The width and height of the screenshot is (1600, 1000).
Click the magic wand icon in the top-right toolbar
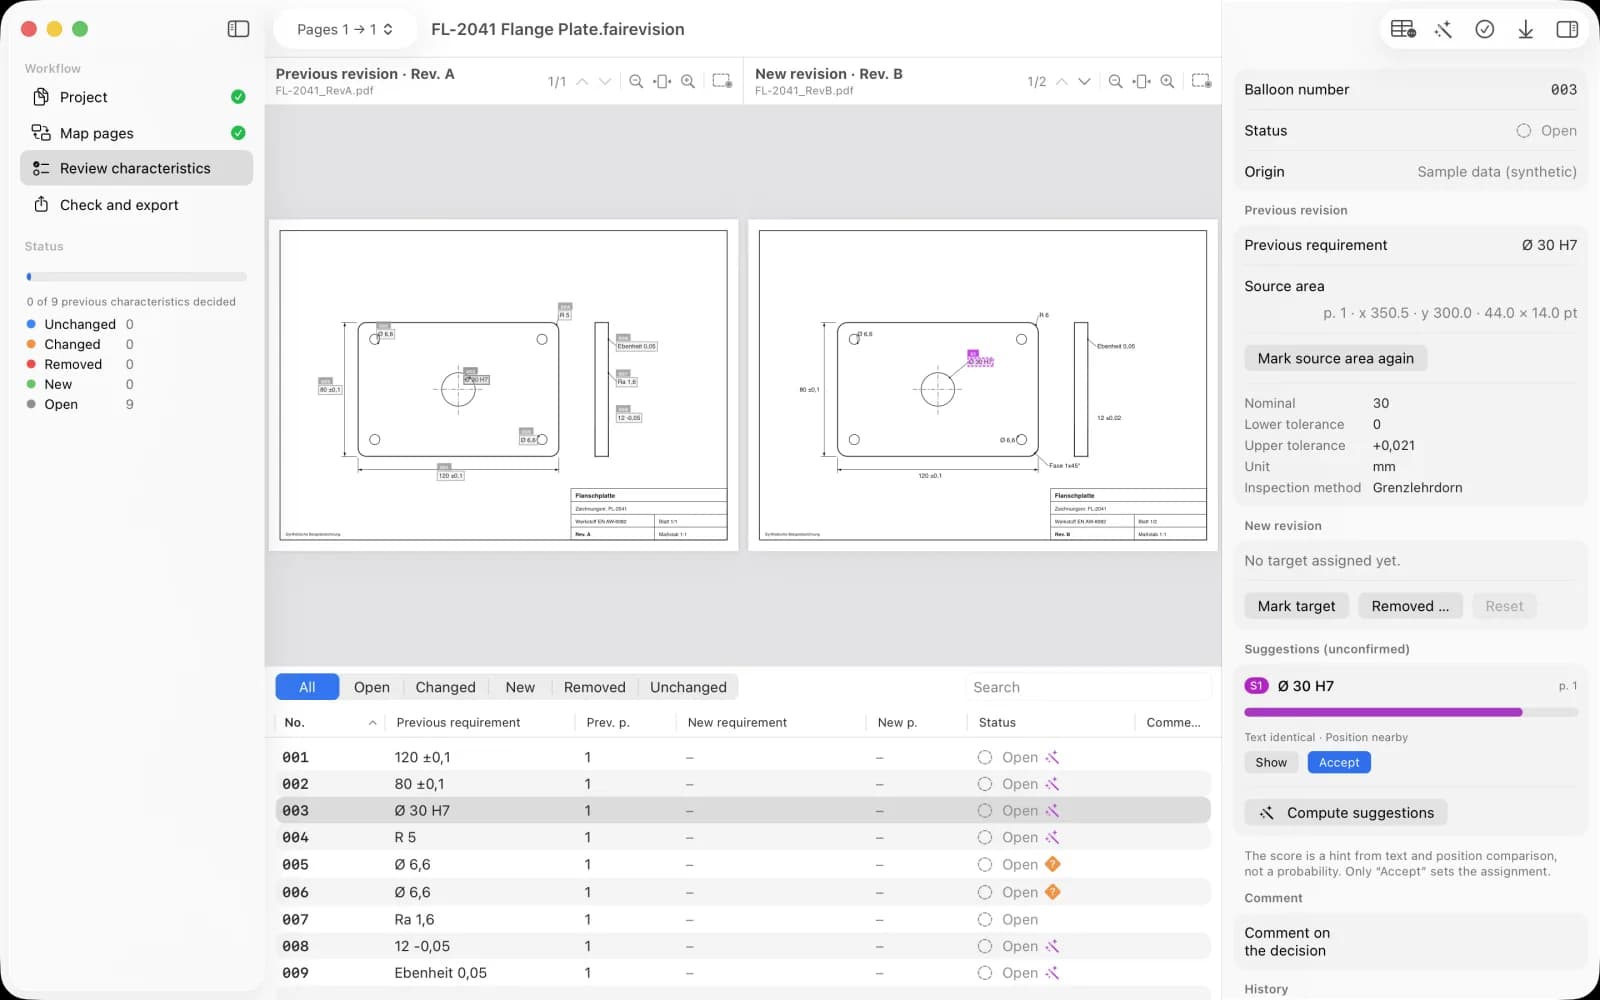click(1443, 29)
